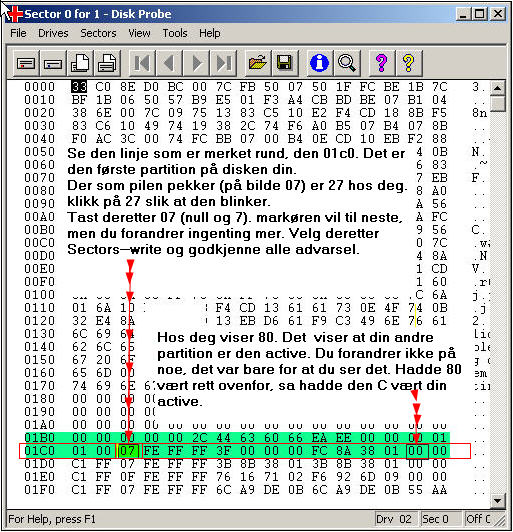Select byte C0 in row 0000
Viewport: 513px width, 532px height.
click(x=103, y=87)
